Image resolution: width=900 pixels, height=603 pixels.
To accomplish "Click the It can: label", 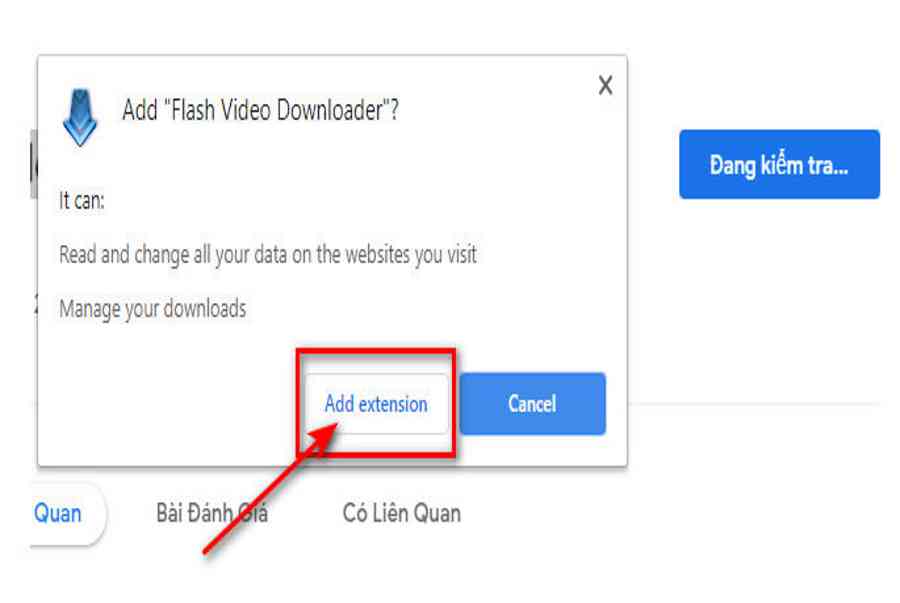I will (x=82, y=201).
